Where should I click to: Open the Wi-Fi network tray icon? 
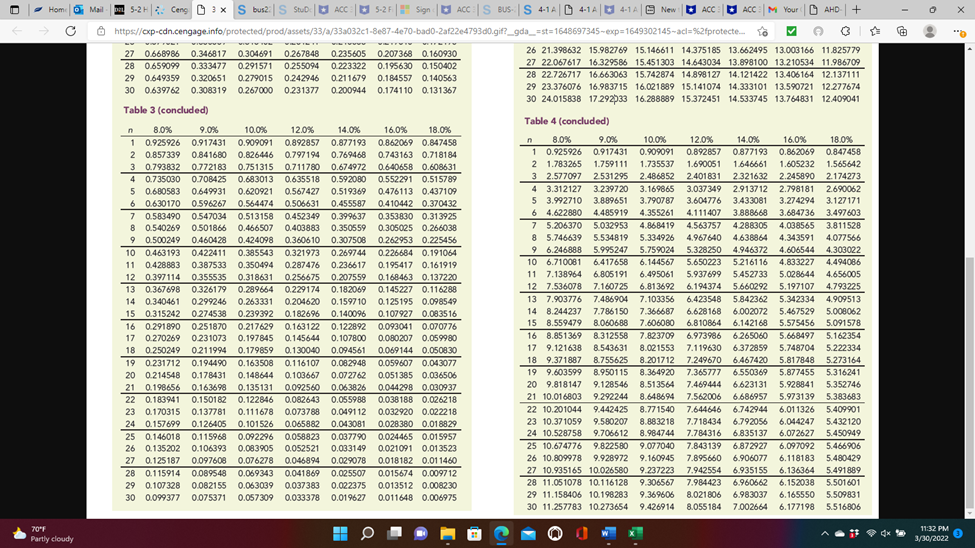871,534
